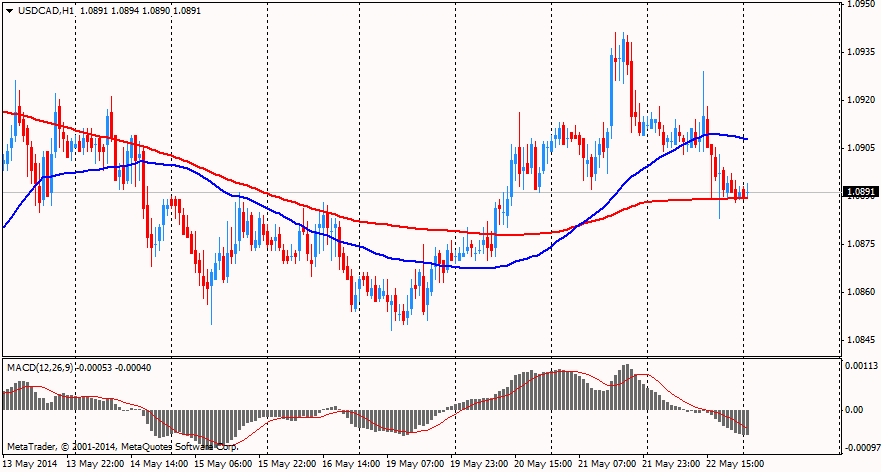Click the 13 May 2014 time label

click(31, 464)
